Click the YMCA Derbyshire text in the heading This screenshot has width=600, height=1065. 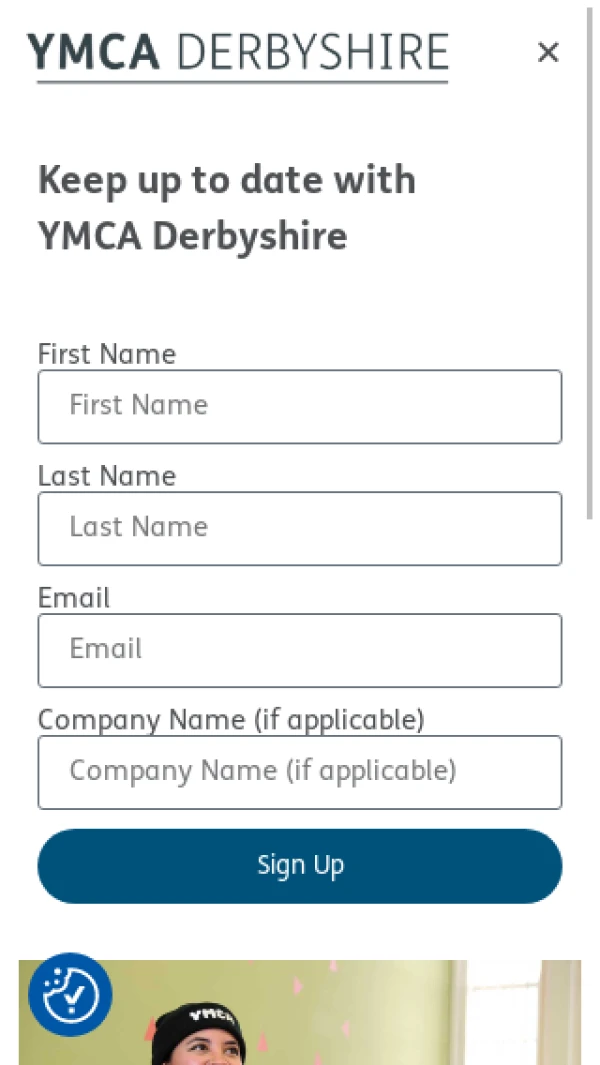point(193,236)
